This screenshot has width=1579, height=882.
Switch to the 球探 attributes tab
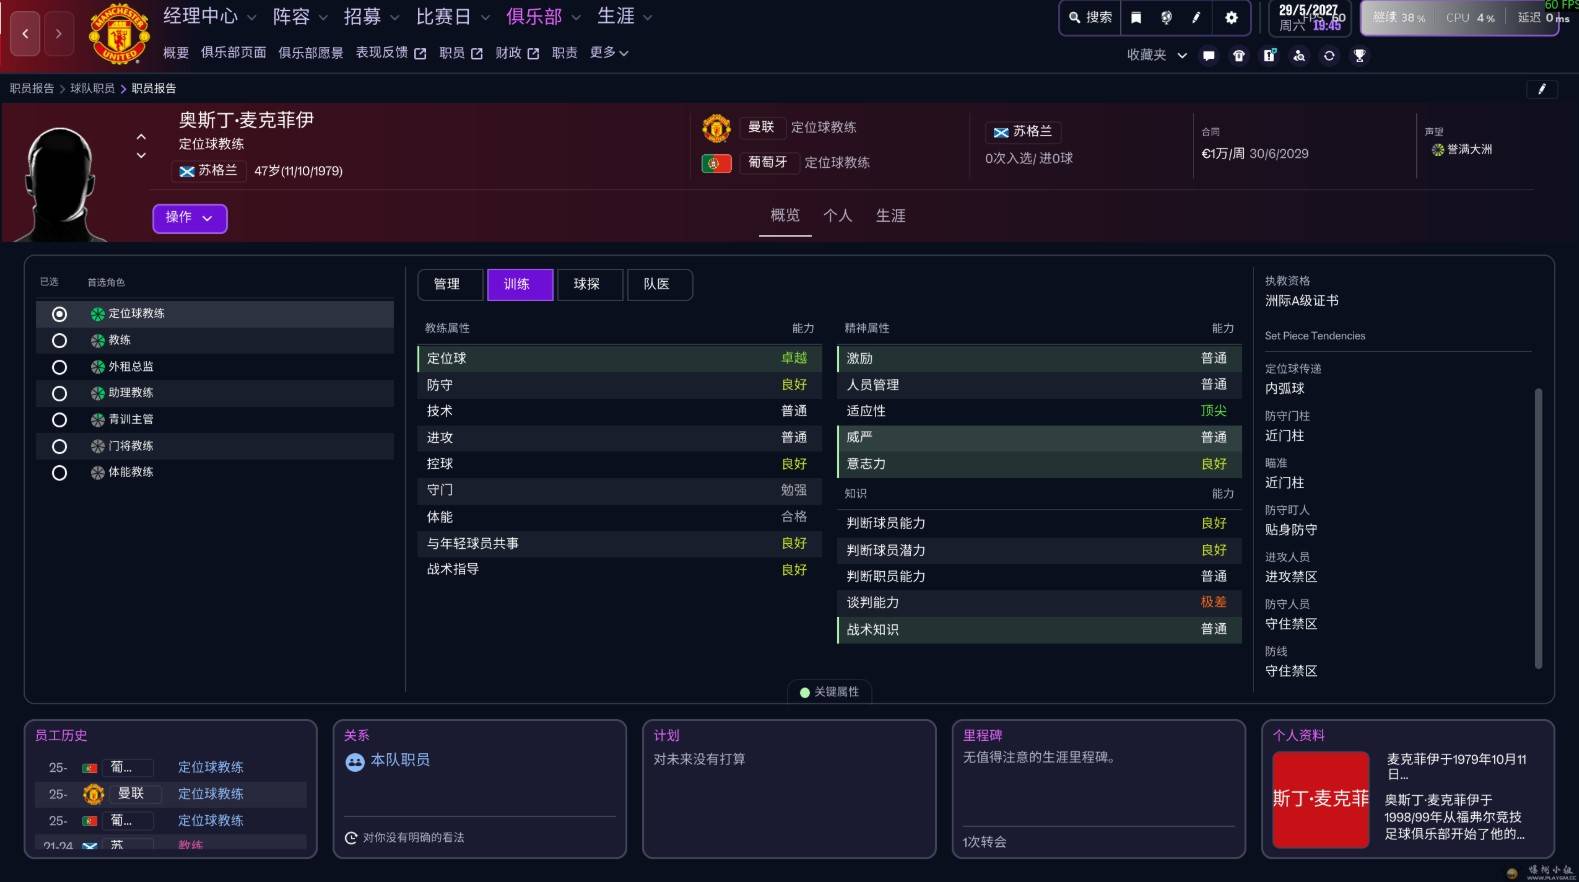[x=587, y=285]
